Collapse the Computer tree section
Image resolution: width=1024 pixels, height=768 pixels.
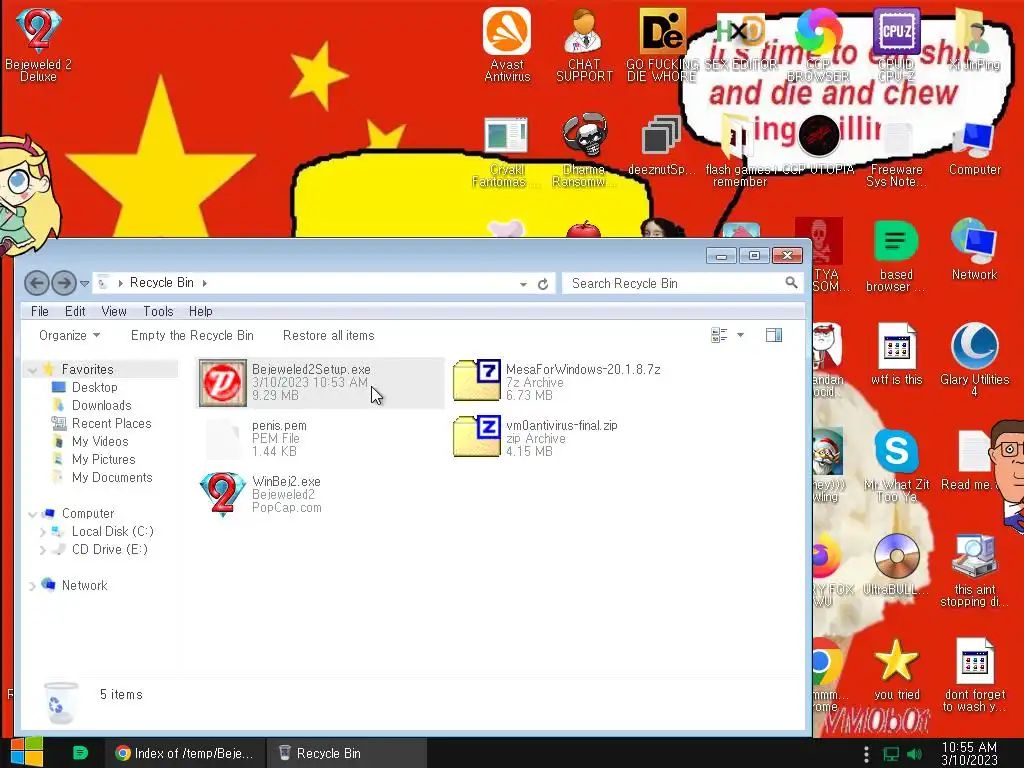pyautogui.click(x=32, y=515)
